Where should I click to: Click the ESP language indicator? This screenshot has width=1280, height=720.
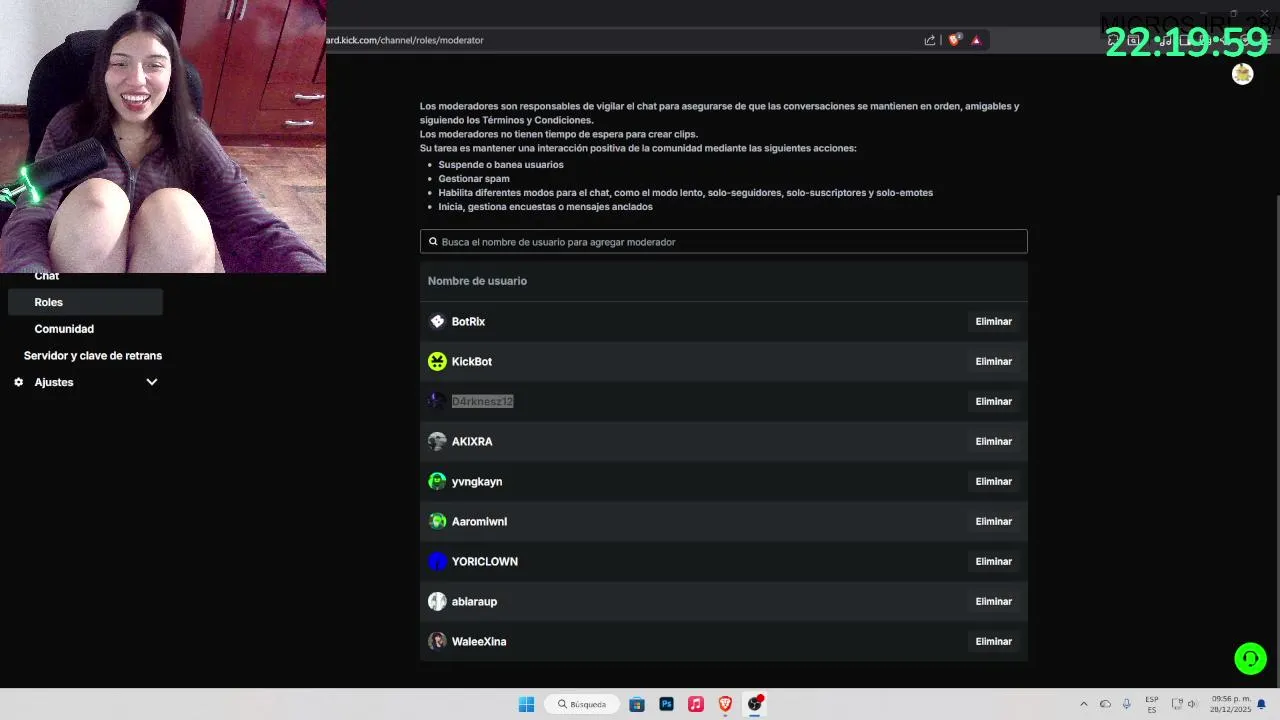1152,704
